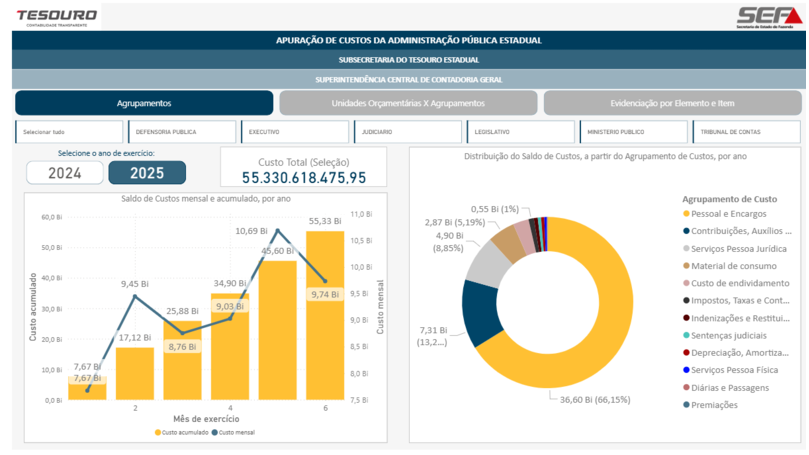This screenshot has width=809, height=455.
Task: Click the Custo acumulado legend marker
Action: [x=158, y=432]
